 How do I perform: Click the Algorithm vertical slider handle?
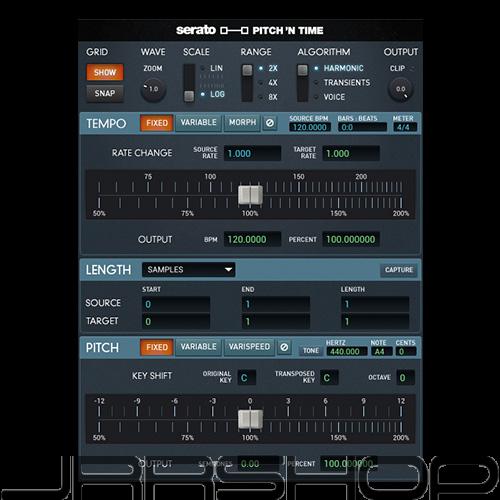[x=303, y=70]
